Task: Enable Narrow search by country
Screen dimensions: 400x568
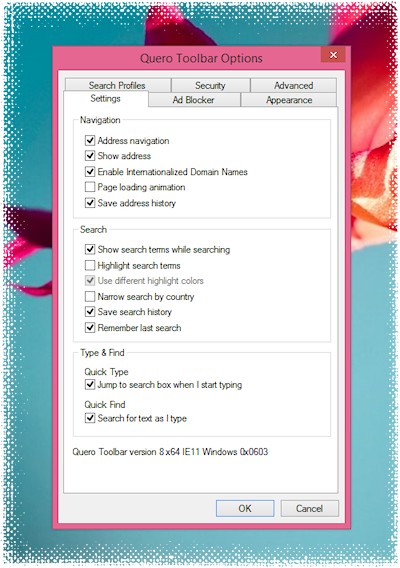Action: coord(90,296)
